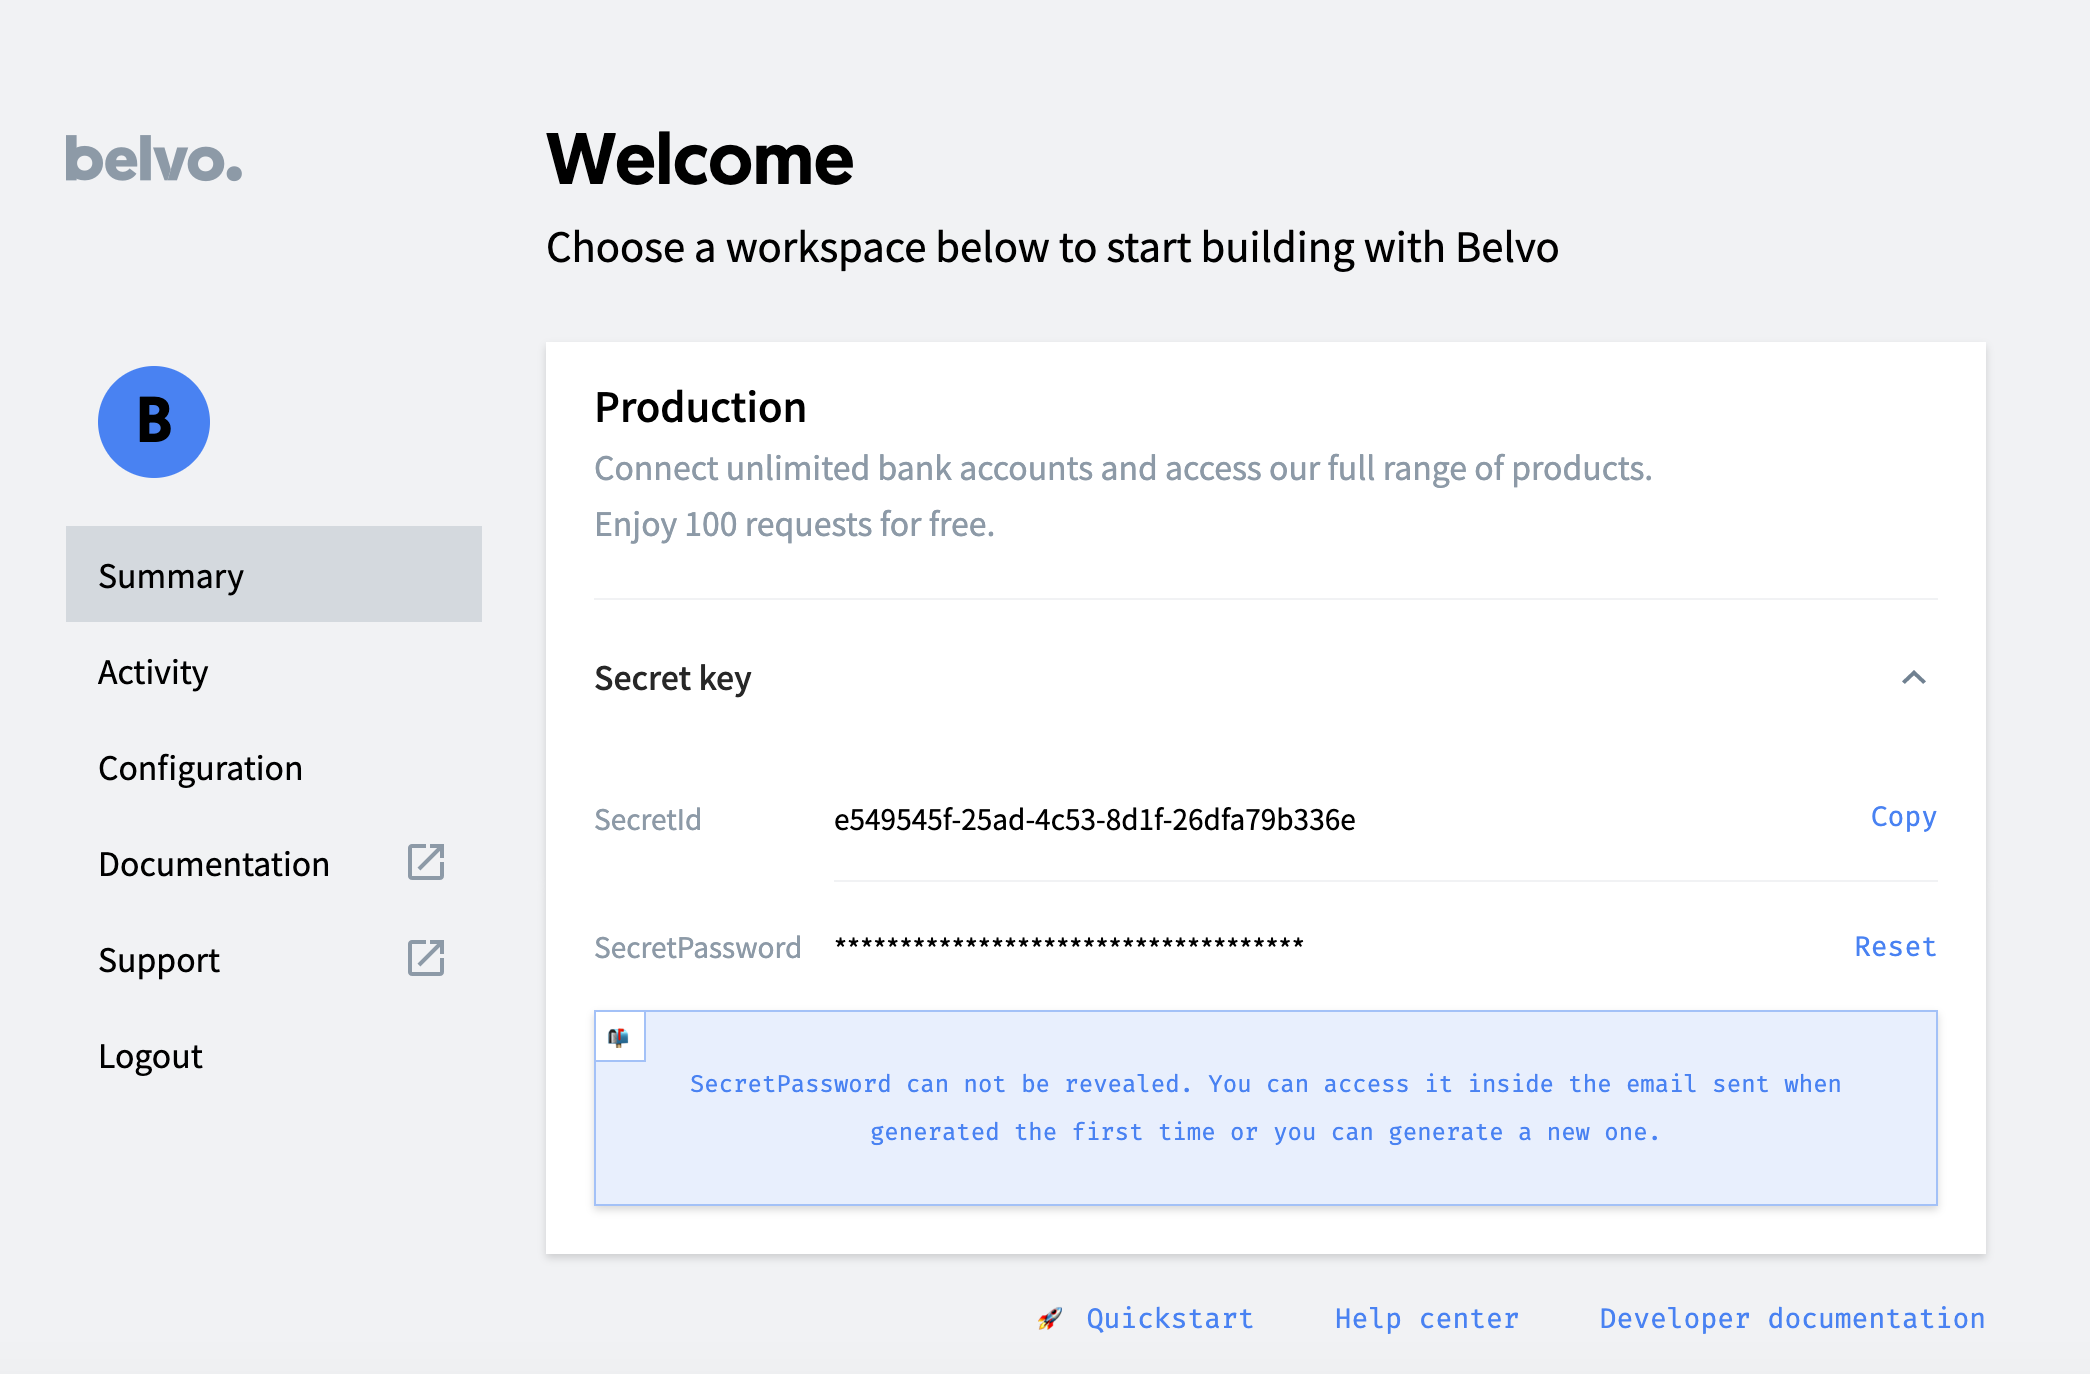Click the SecretId value text

1094,820
